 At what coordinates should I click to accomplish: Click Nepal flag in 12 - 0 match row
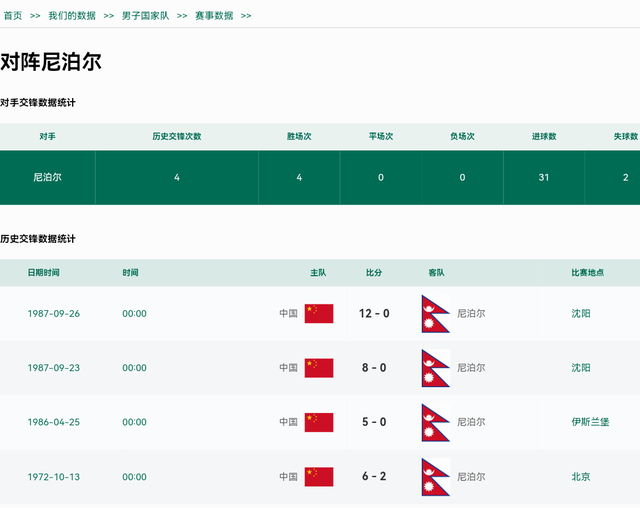coord(436,314)
